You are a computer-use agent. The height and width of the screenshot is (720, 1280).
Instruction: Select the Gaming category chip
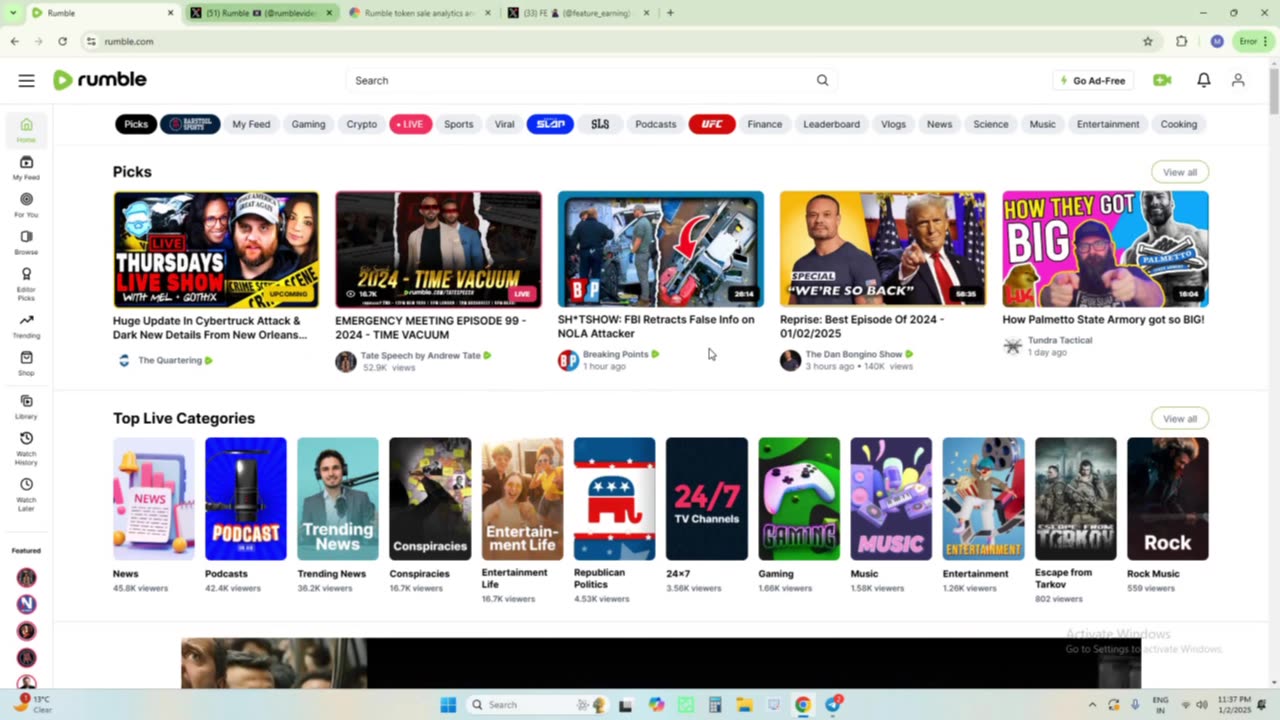[308, 124]
